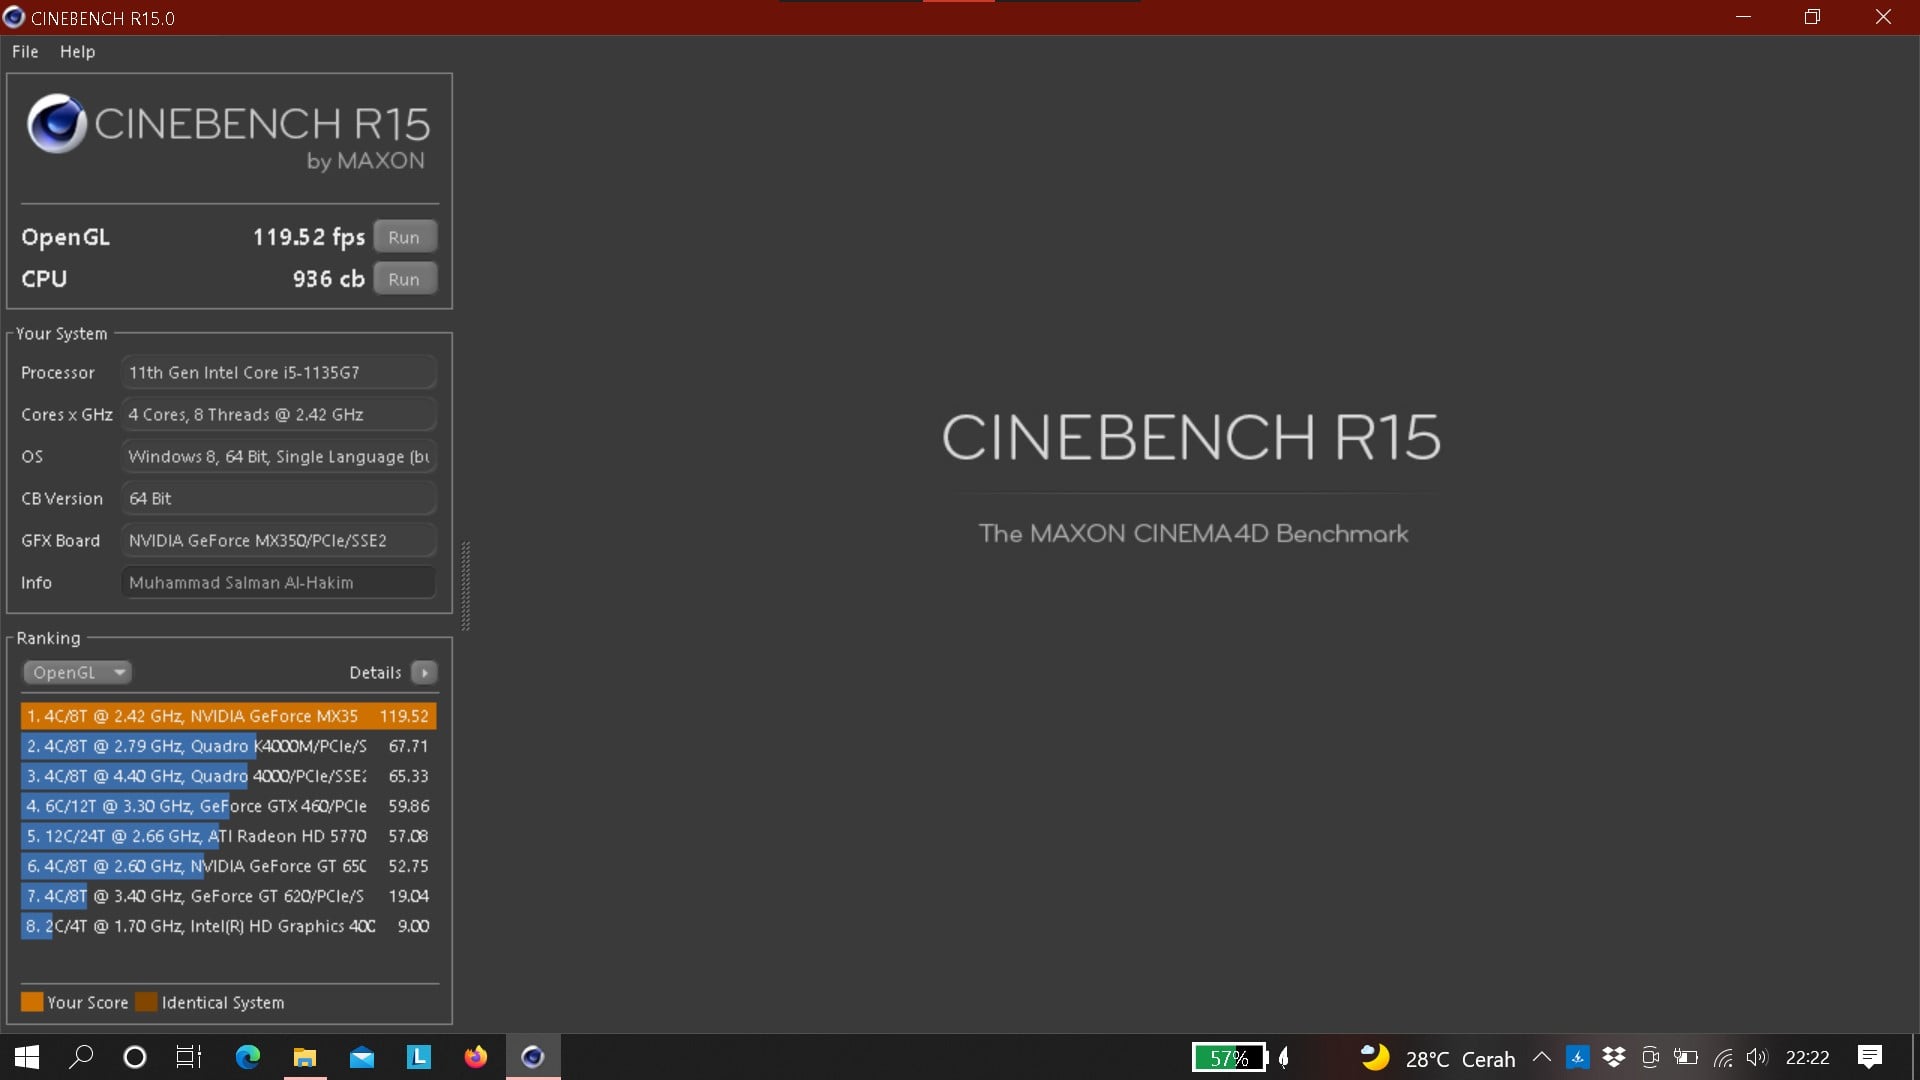1920x1080 pixels.
Task: Open File Explorer from the taskbar
Action: (304, 1057)
